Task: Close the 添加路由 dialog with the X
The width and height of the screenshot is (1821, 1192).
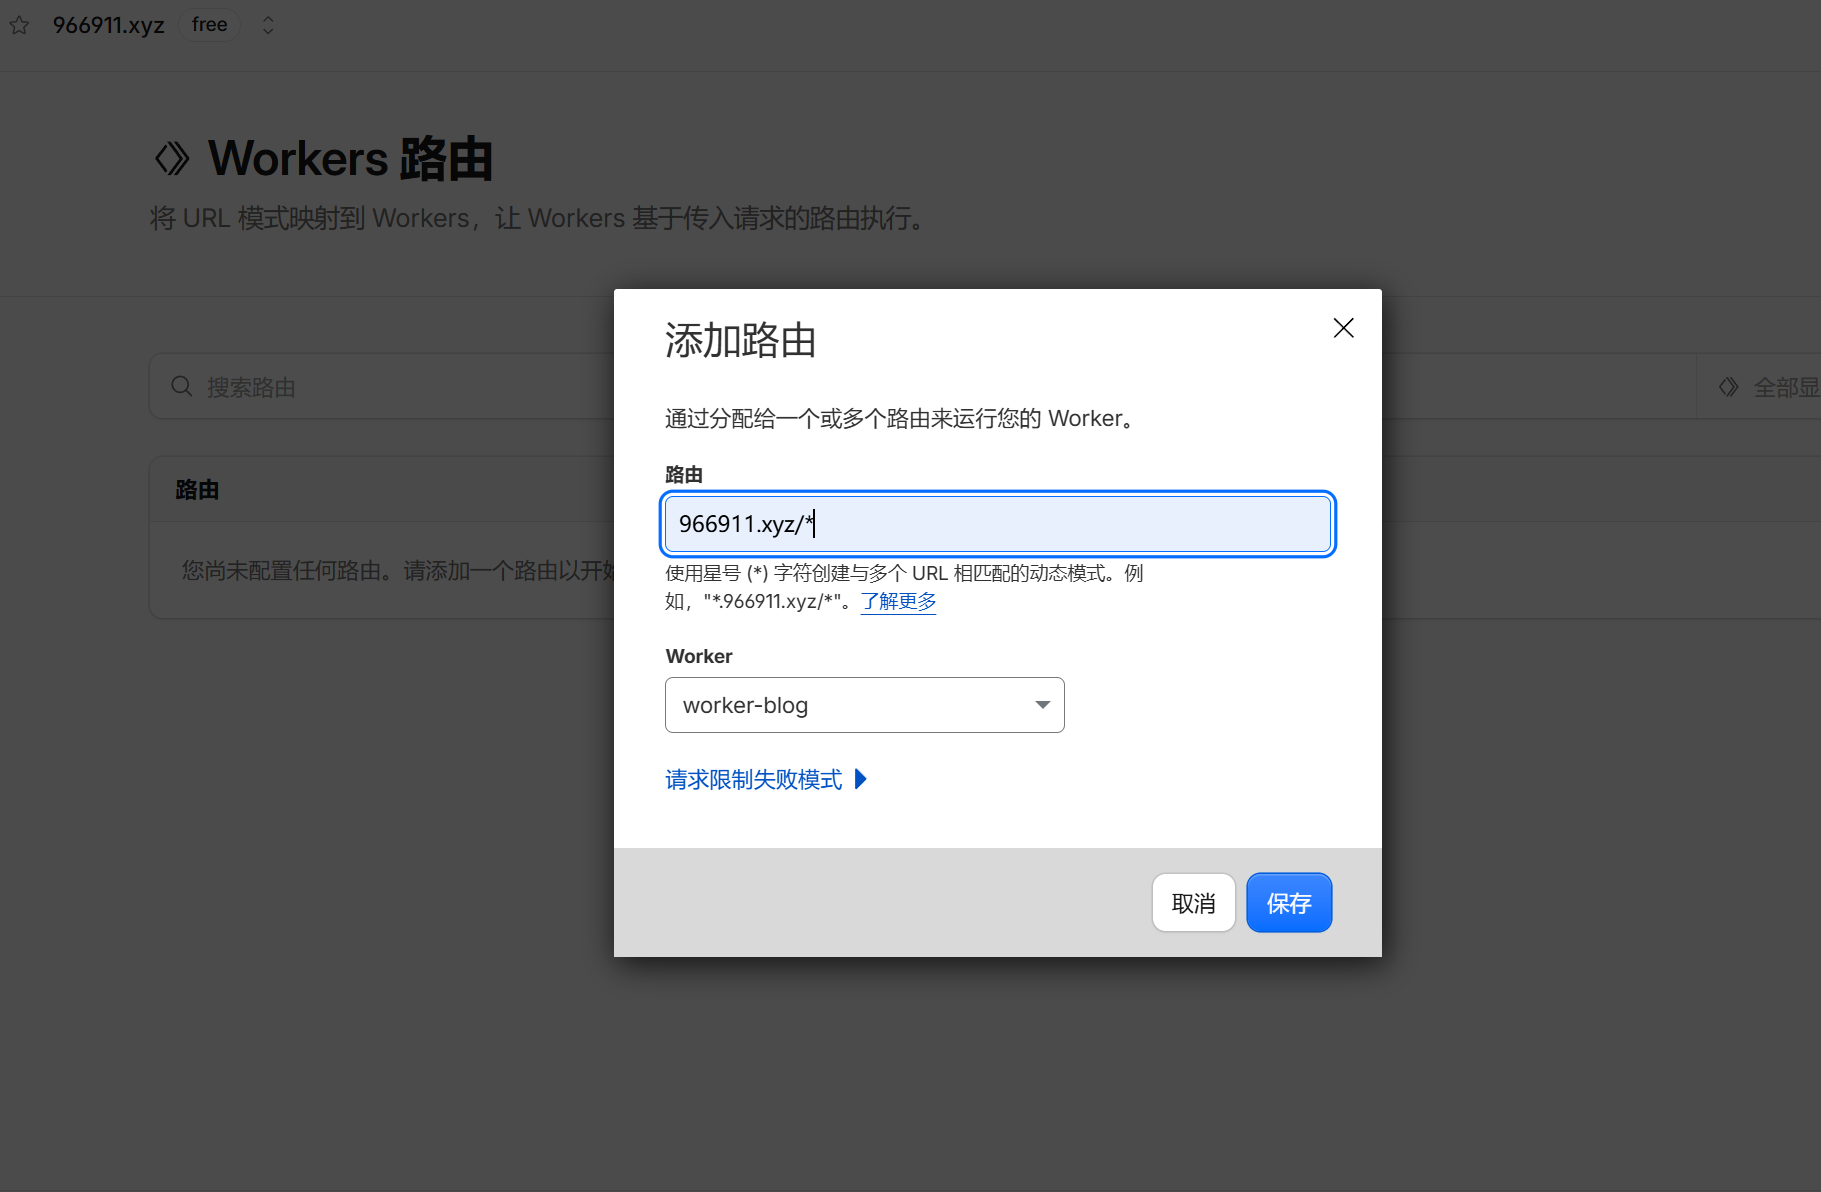Action: tap(1343, 328)
